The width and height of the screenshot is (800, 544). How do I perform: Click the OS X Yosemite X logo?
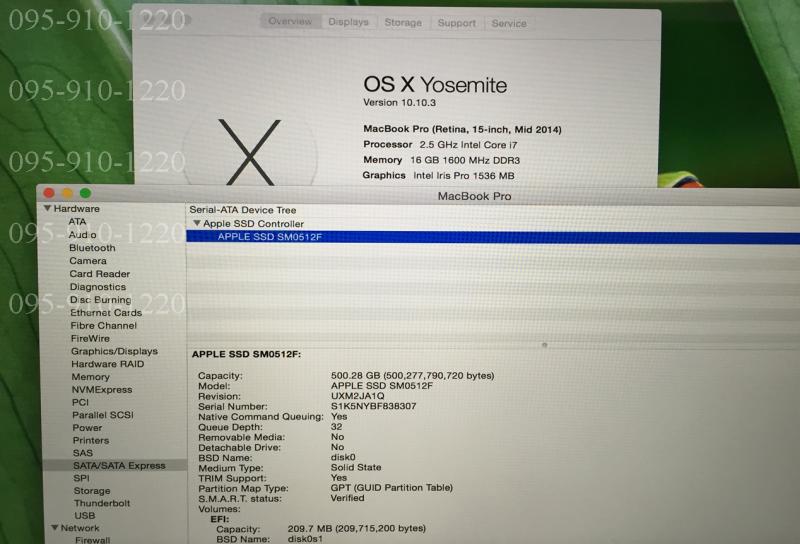coord(249,152)
